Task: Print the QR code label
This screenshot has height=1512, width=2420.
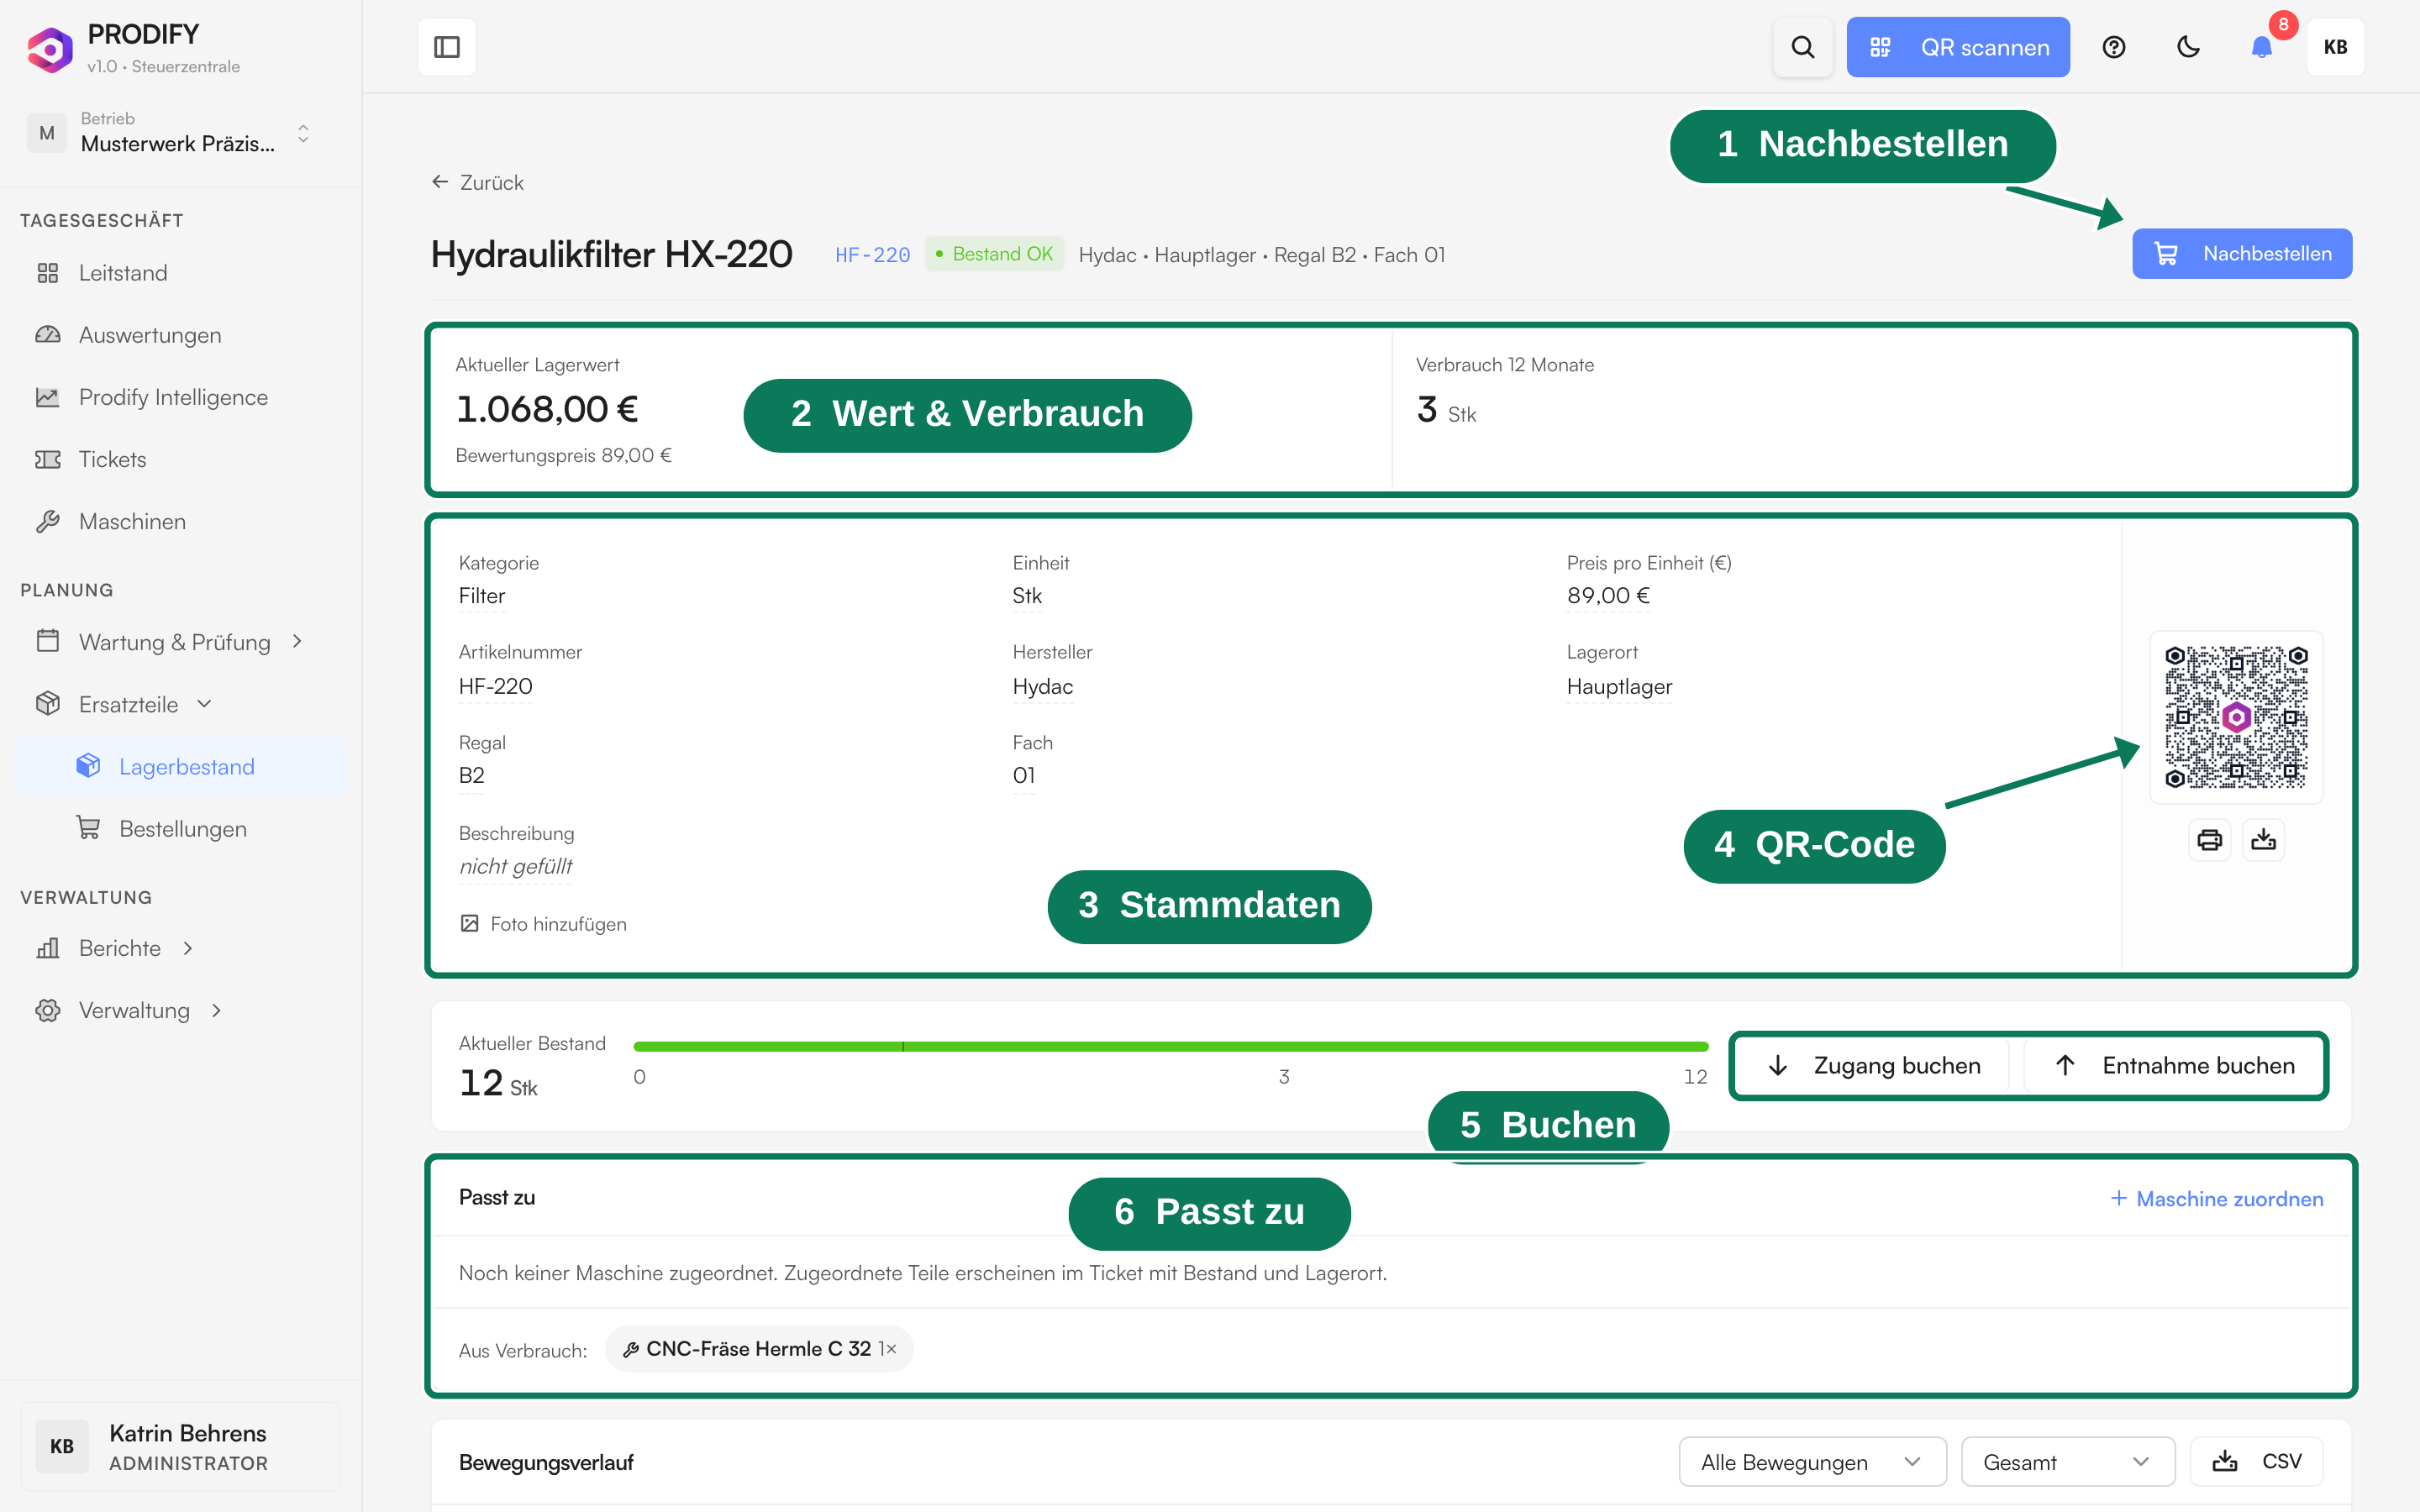Action: [2209, 840]
